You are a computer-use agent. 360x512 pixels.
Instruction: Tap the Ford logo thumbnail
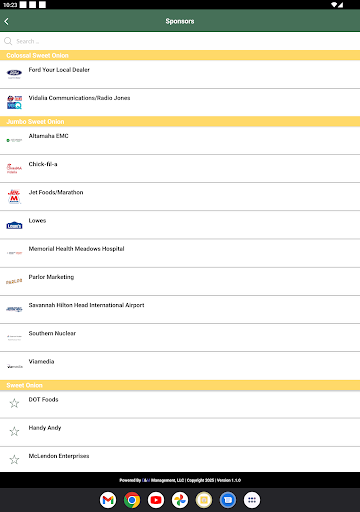[14, 73]
